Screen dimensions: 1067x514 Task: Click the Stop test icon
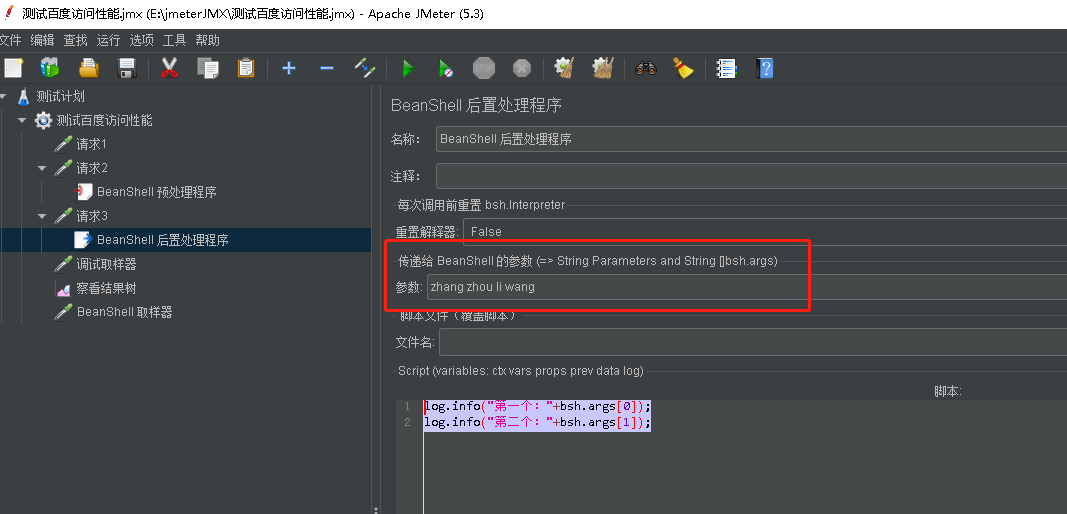coord(484,68)
